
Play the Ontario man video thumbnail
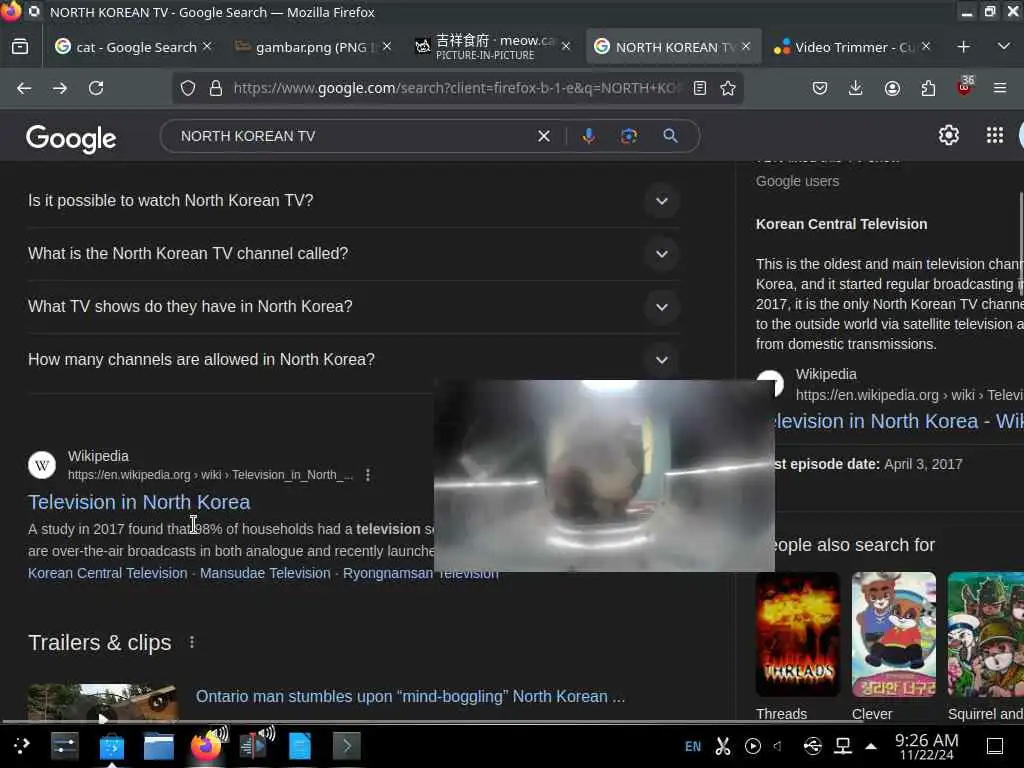point(103,702)
